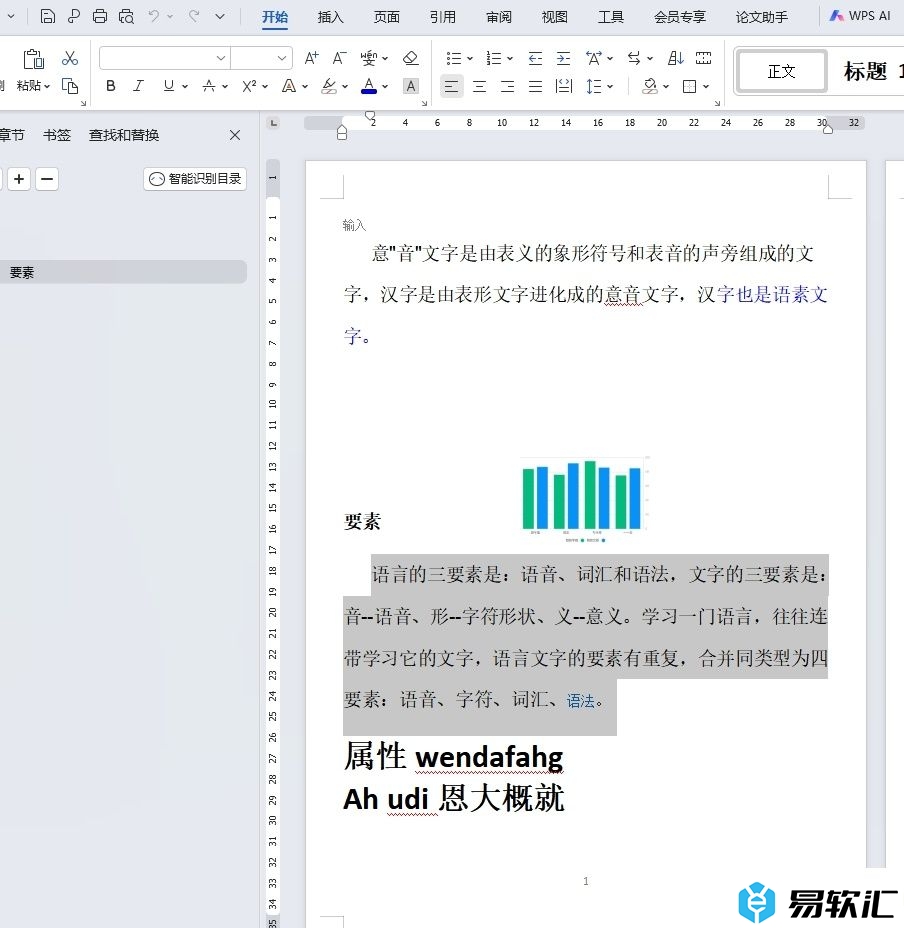Switch to the 审阅 ribbon tab
904x928 pixels.
coord(498,17)
